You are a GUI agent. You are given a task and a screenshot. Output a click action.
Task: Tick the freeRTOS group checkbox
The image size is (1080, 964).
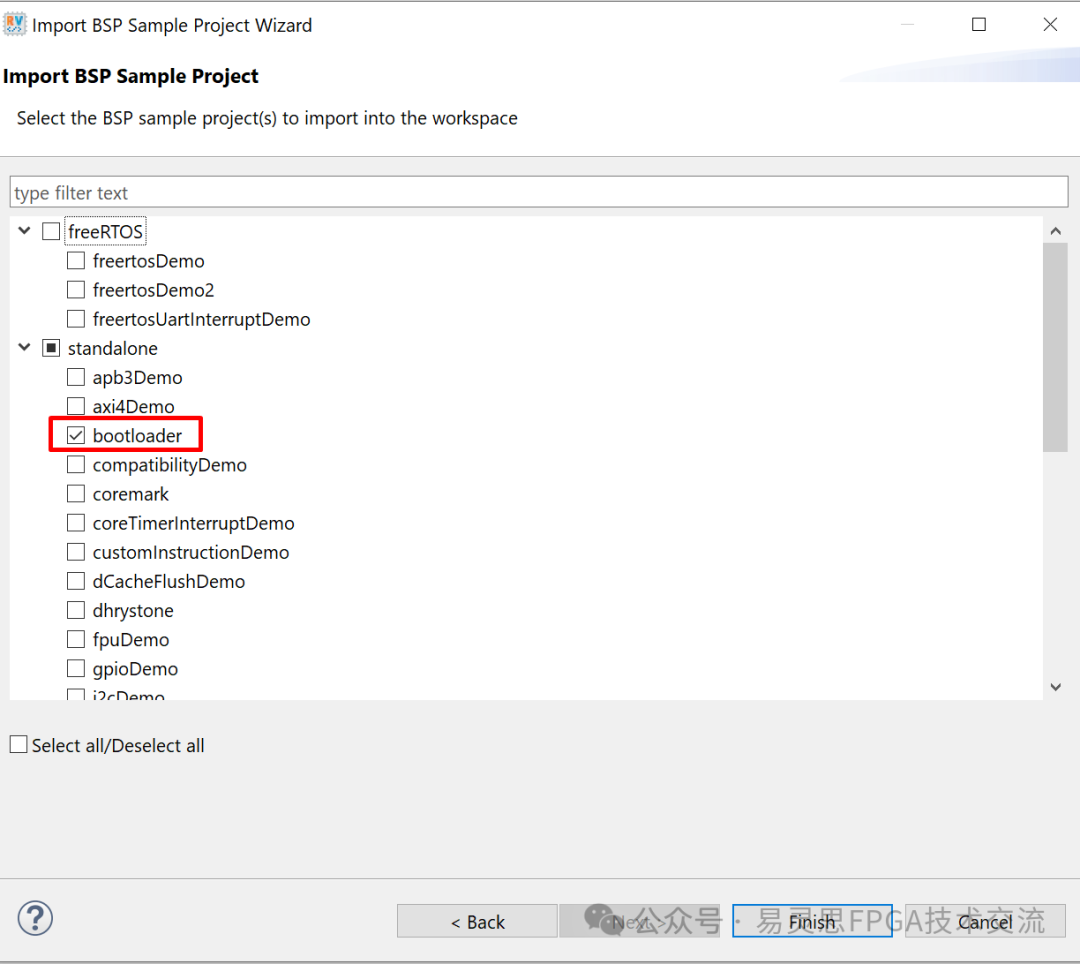[x=51, y=232]
